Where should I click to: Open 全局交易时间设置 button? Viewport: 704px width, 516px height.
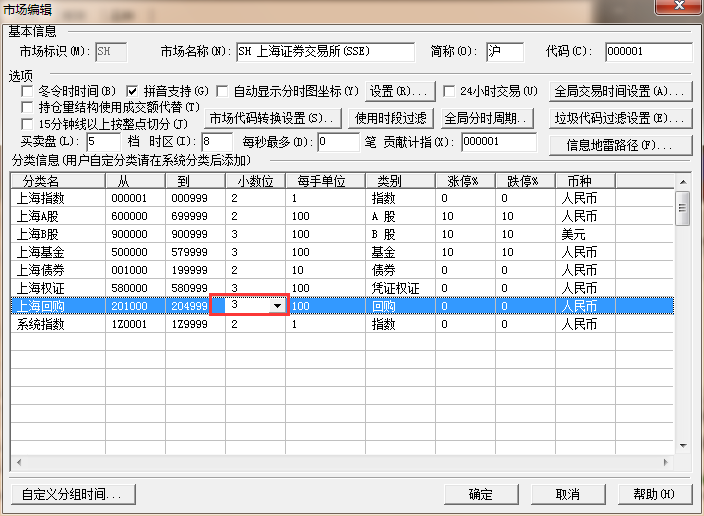pyautogui.click(x=621, y=92)
